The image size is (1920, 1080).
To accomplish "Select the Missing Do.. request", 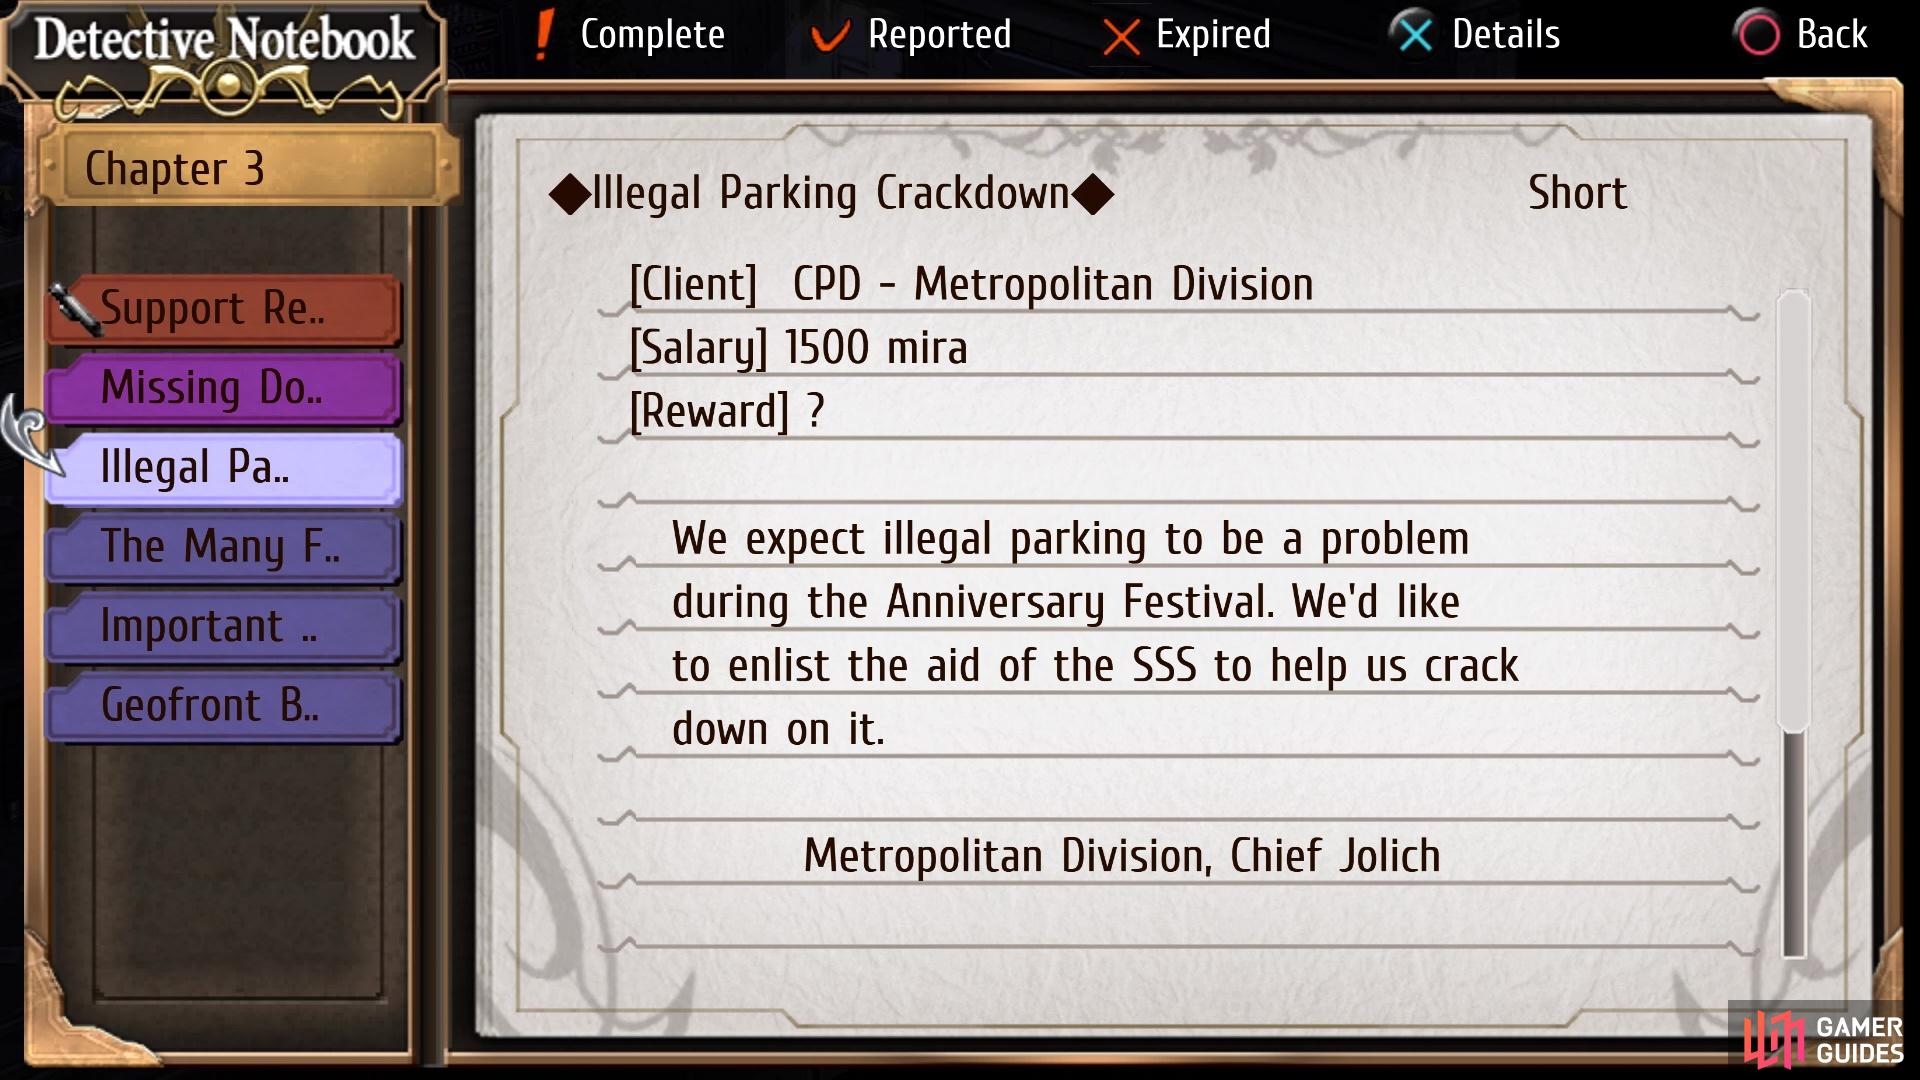I will pyautogui.click(x=224, y=389).
